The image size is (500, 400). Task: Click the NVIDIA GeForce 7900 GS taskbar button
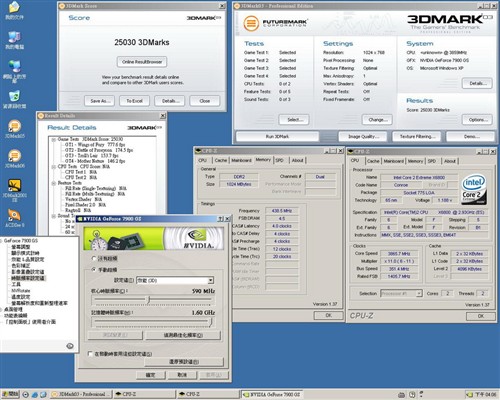point(272,394)
